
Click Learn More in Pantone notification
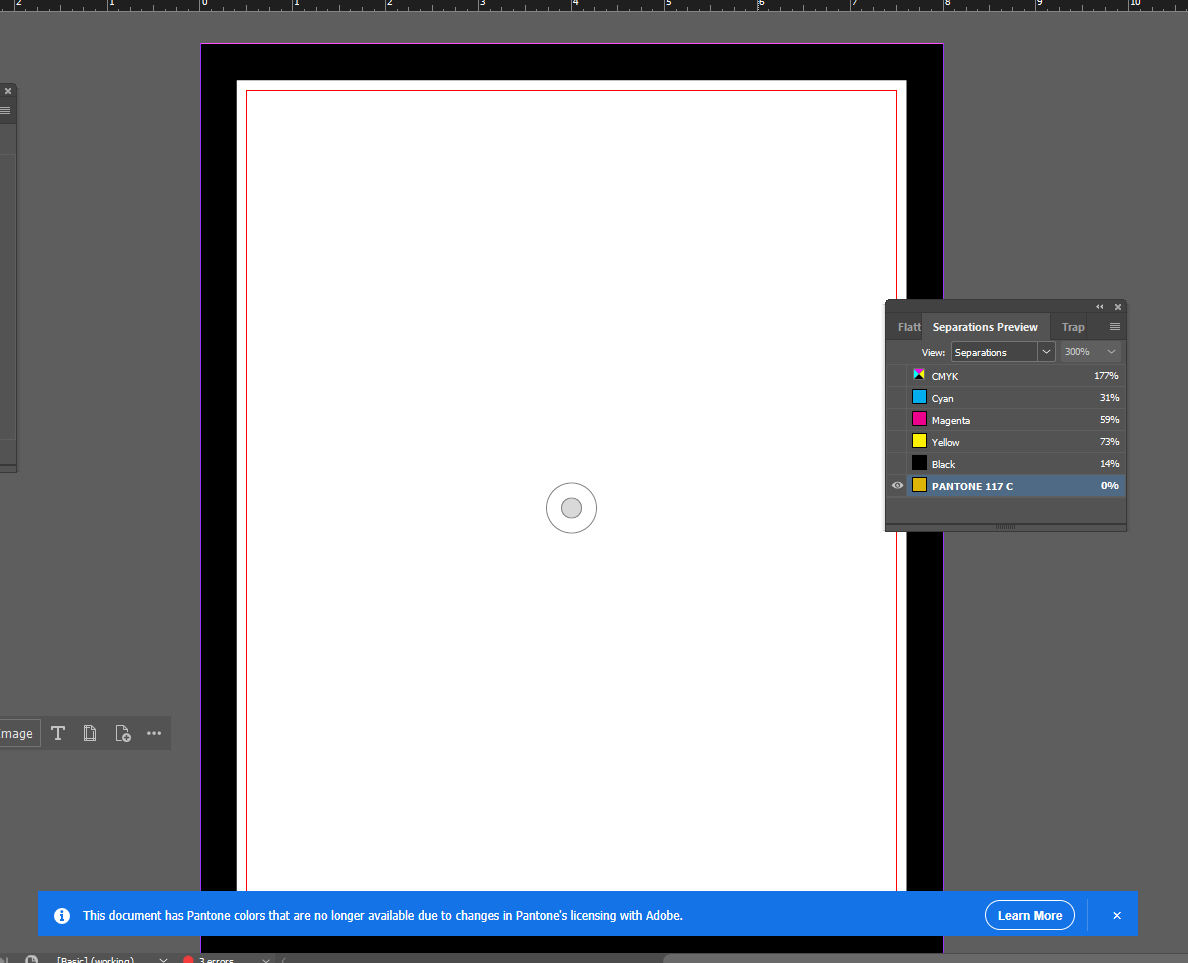point(1030,915)
